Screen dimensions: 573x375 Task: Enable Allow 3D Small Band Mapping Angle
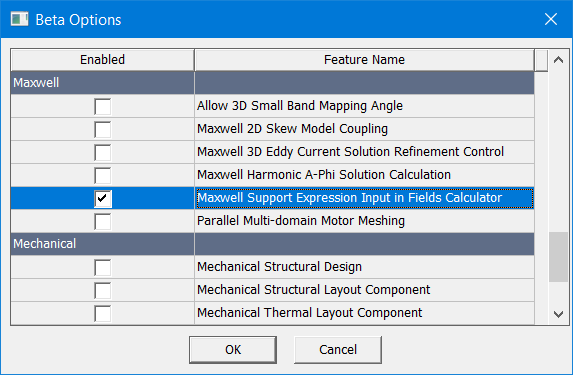[x=102, y=106]
